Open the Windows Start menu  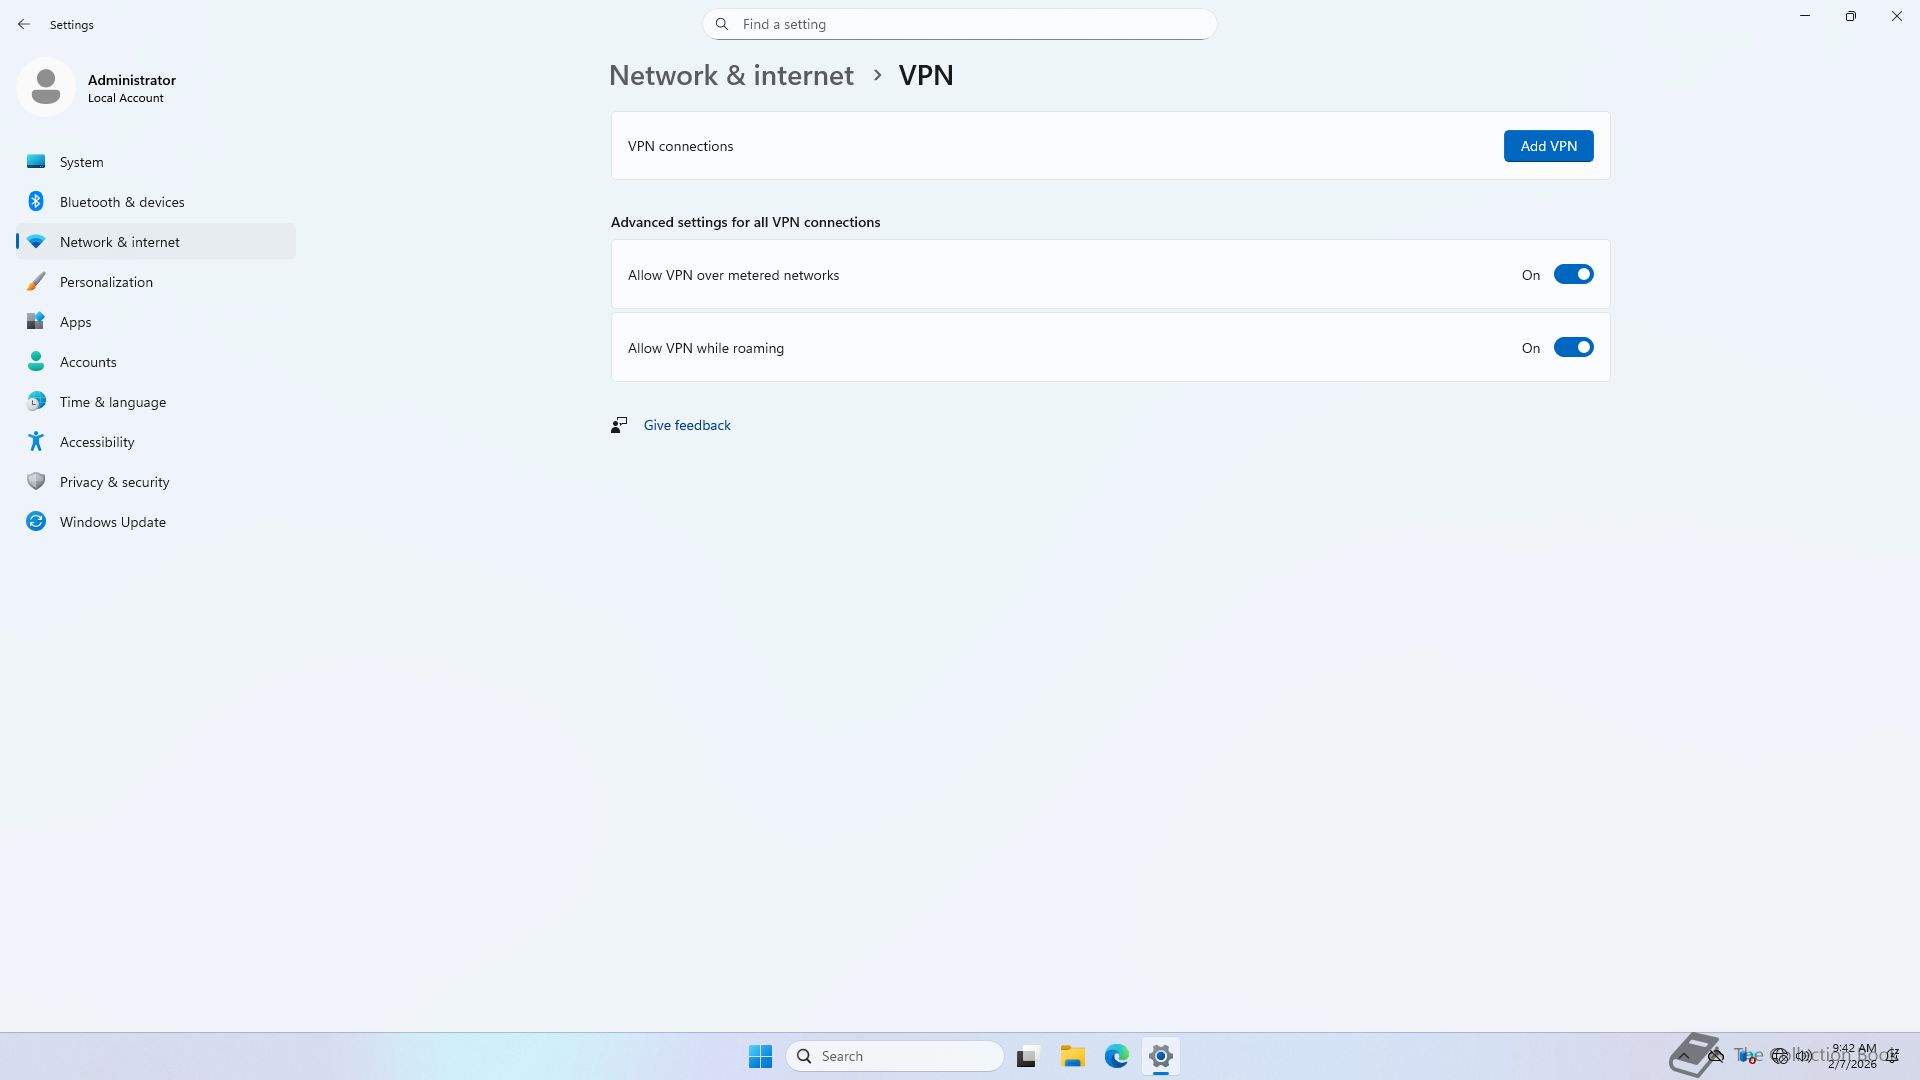760,1056
